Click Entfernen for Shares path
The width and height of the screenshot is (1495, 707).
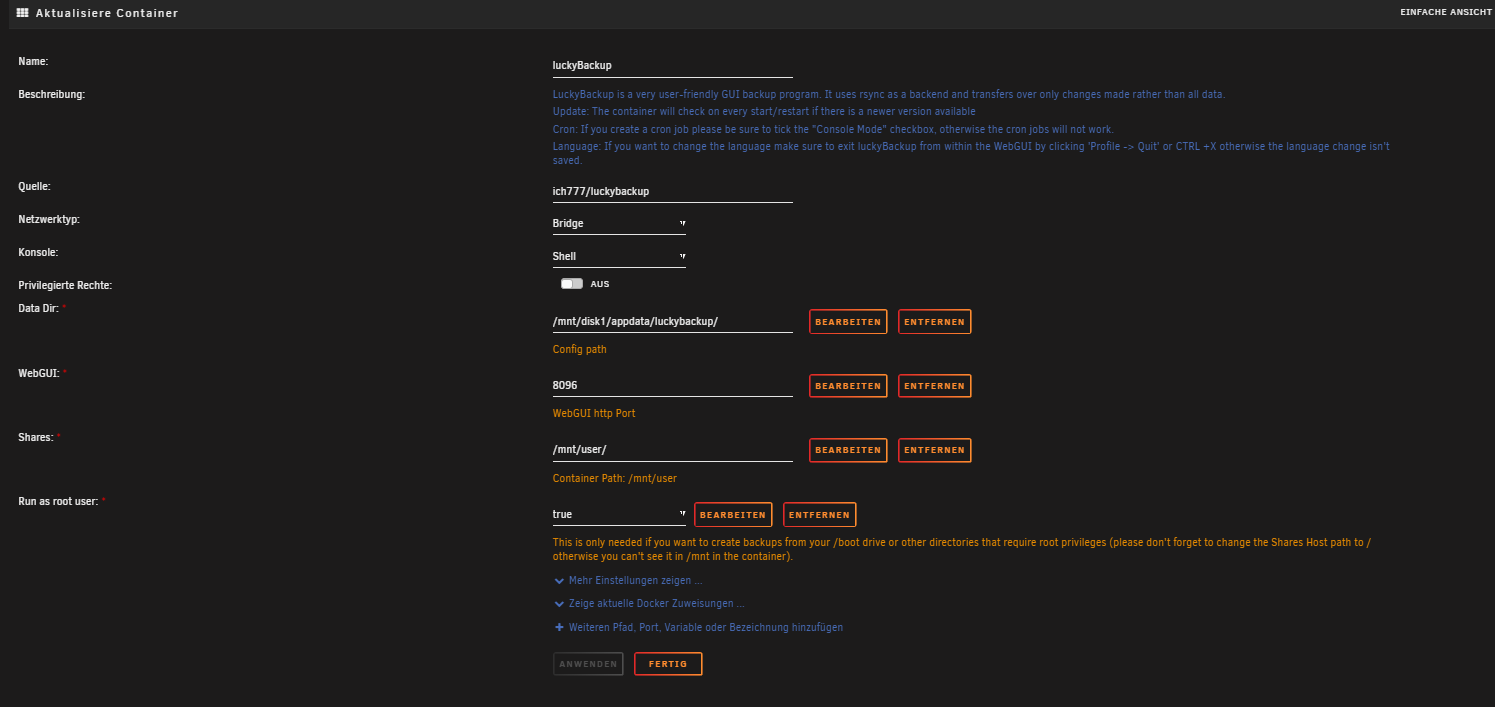pos(935,450)
